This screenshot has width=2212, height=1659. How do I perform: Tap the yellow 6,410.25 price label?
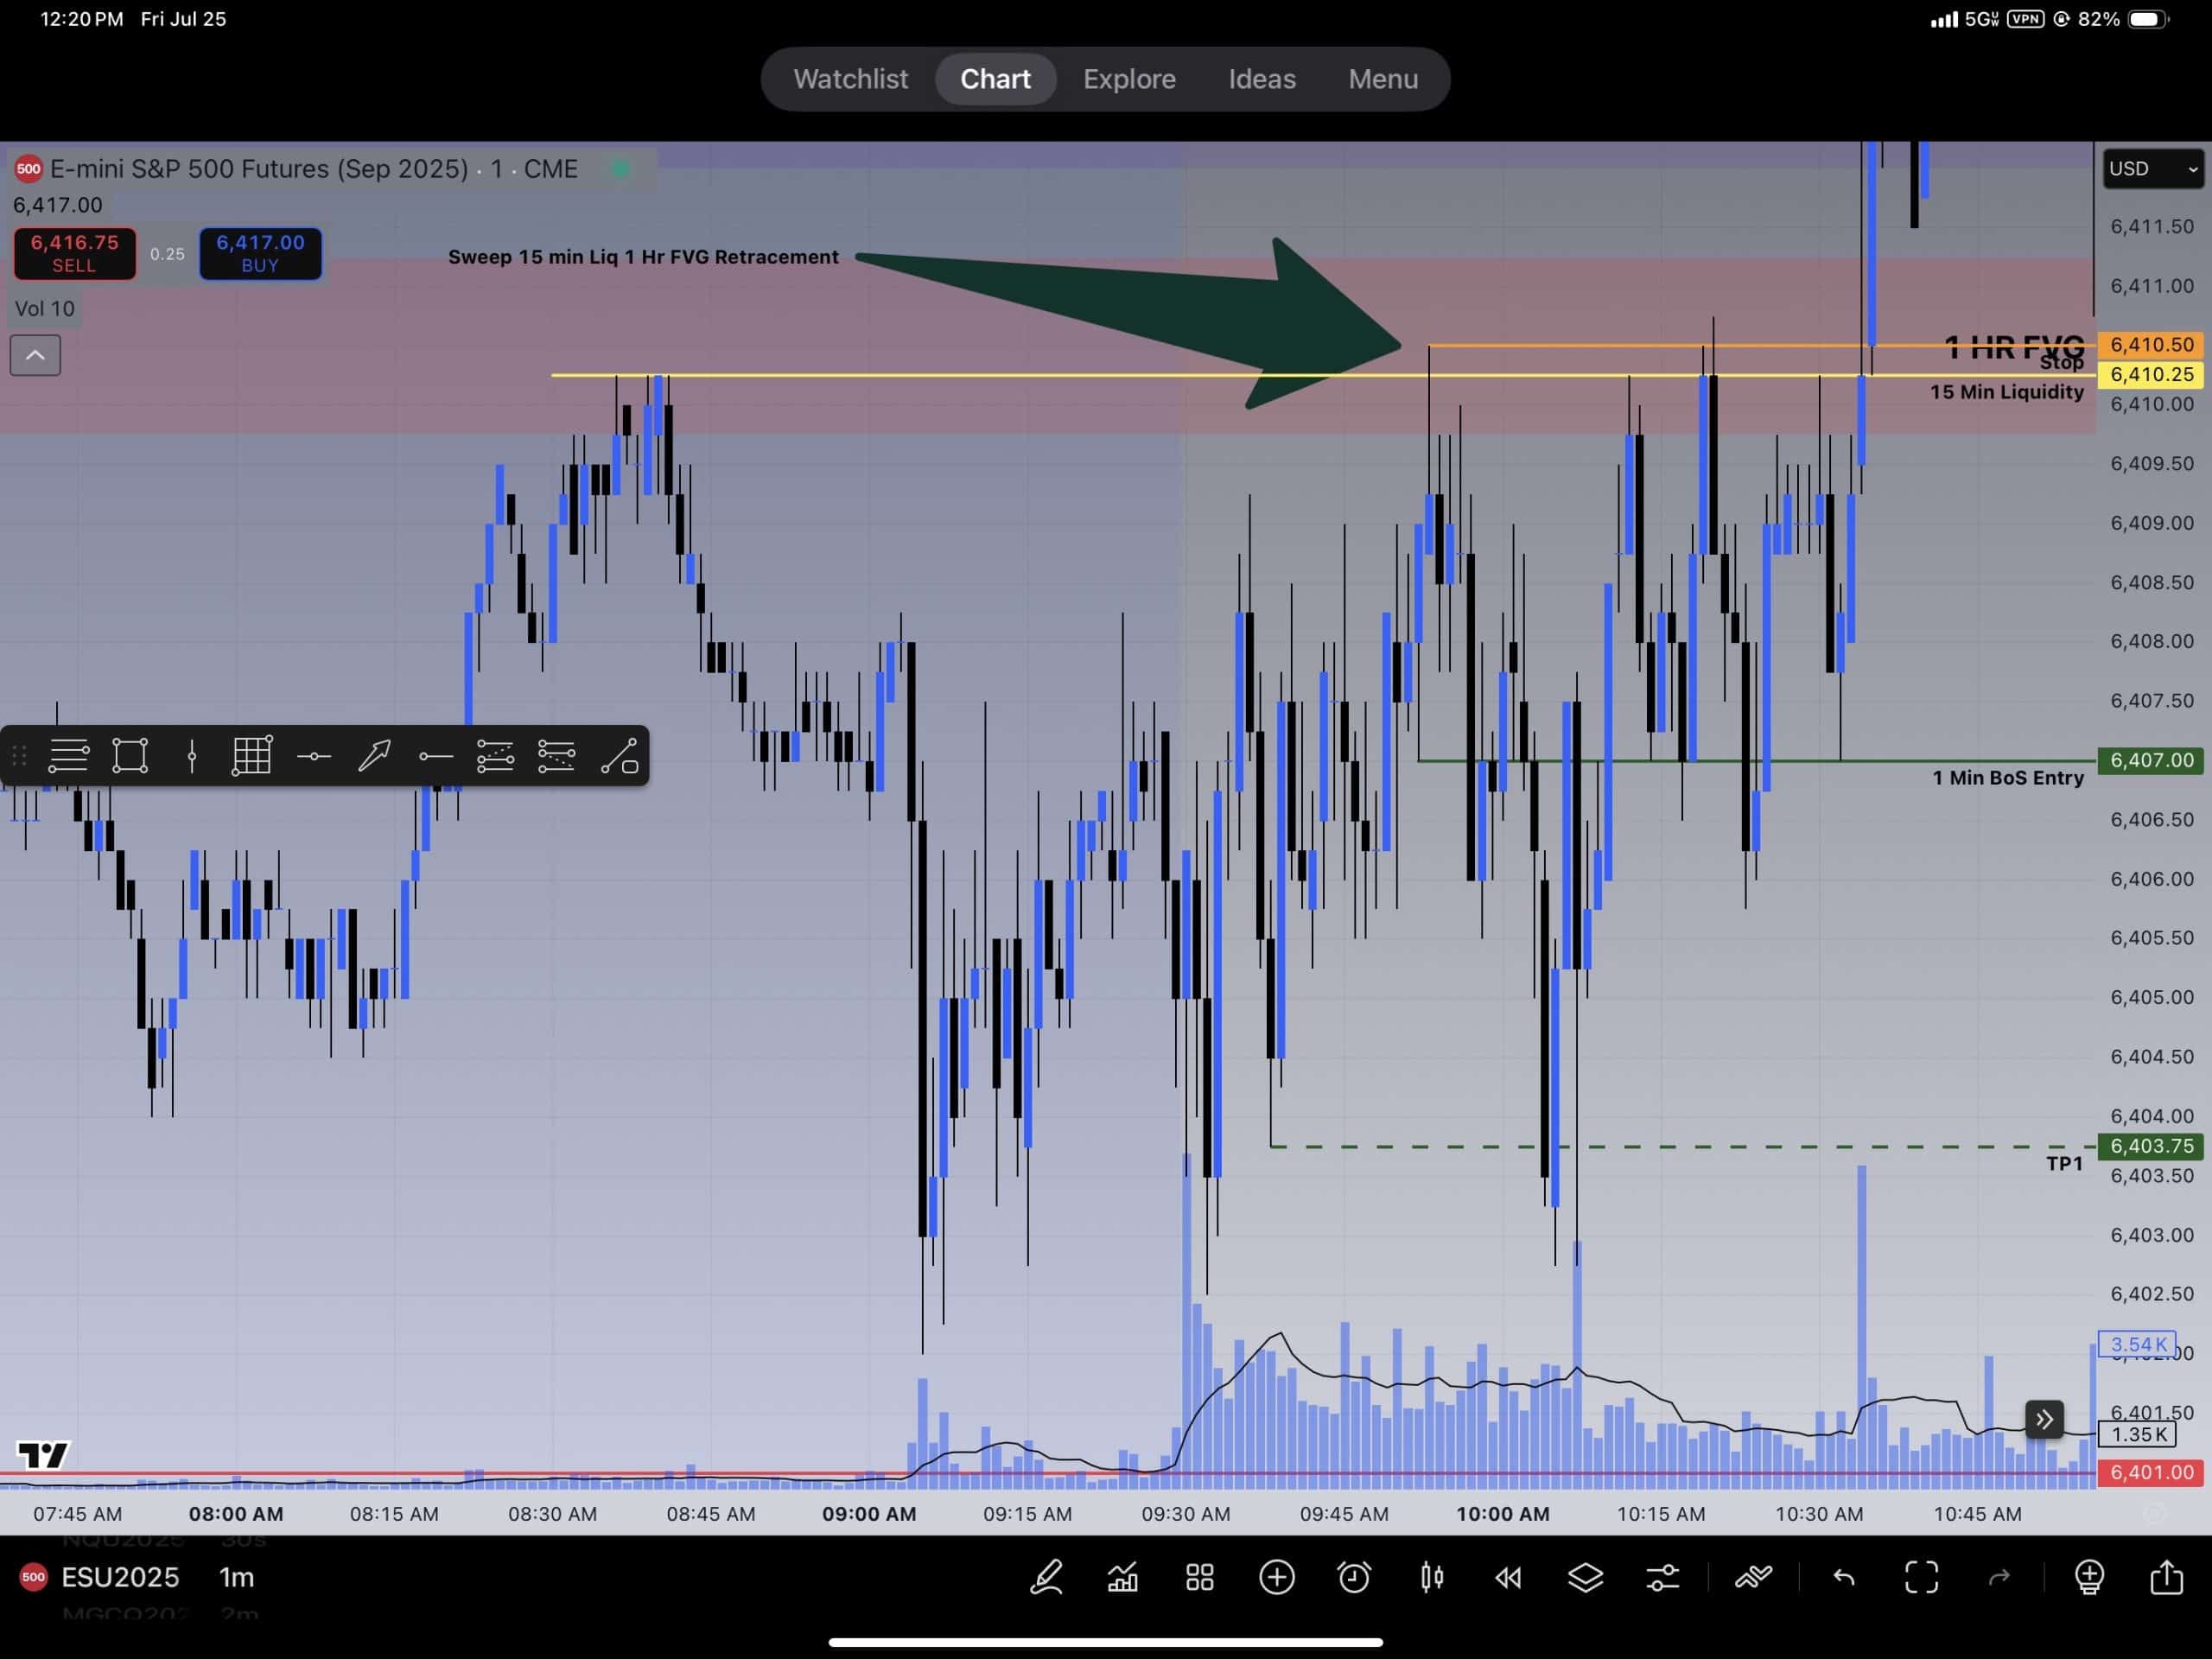click(x=2150, y=375)
